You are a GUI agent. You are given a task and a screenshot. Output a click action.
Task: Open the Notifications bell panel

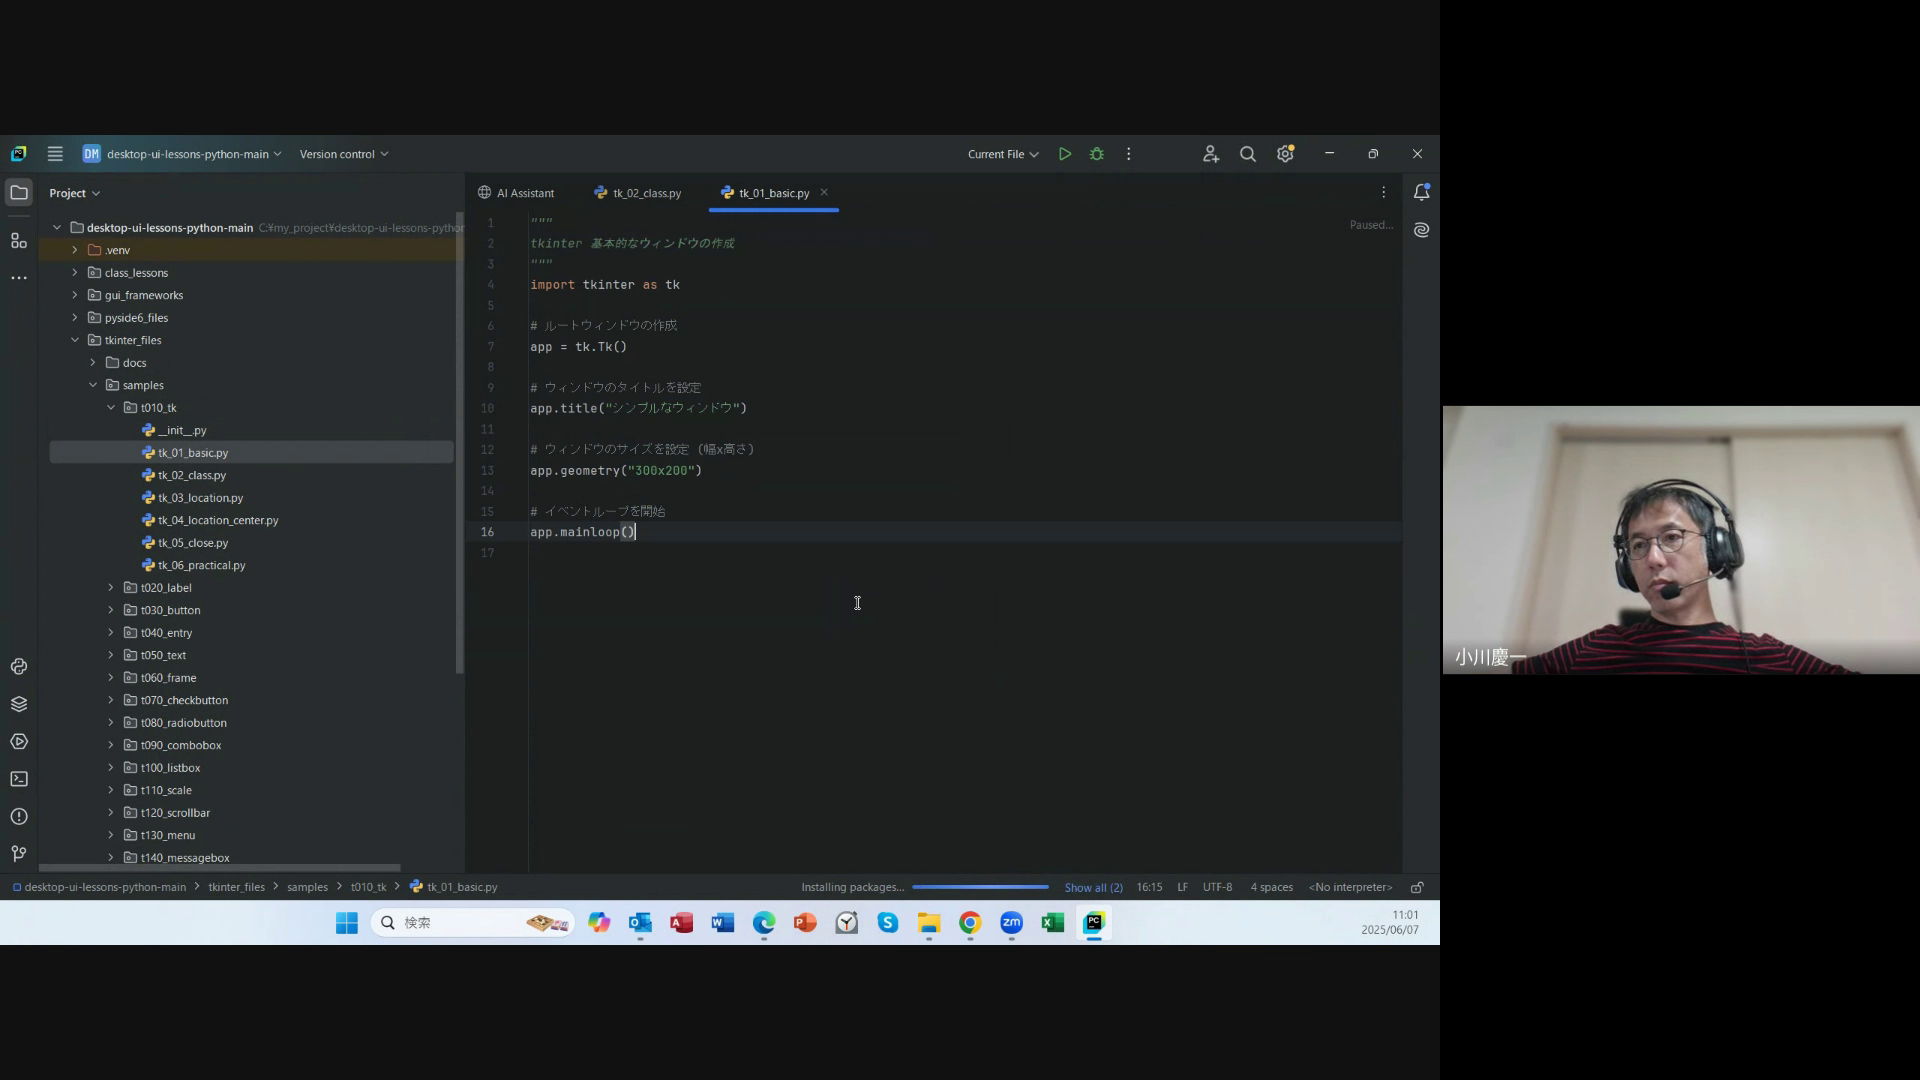click(1421, 192)
